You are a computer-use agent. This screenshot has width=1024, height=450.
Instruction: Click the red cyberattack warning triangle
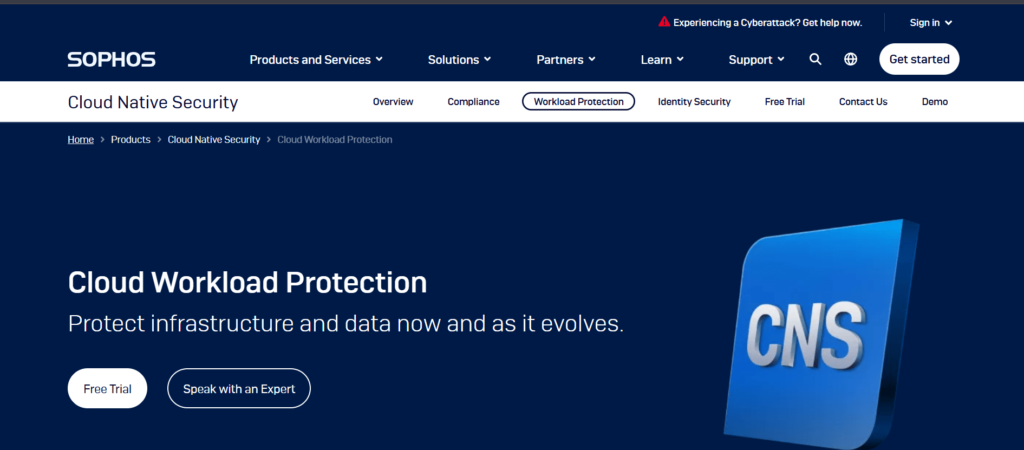pos(664,22)
